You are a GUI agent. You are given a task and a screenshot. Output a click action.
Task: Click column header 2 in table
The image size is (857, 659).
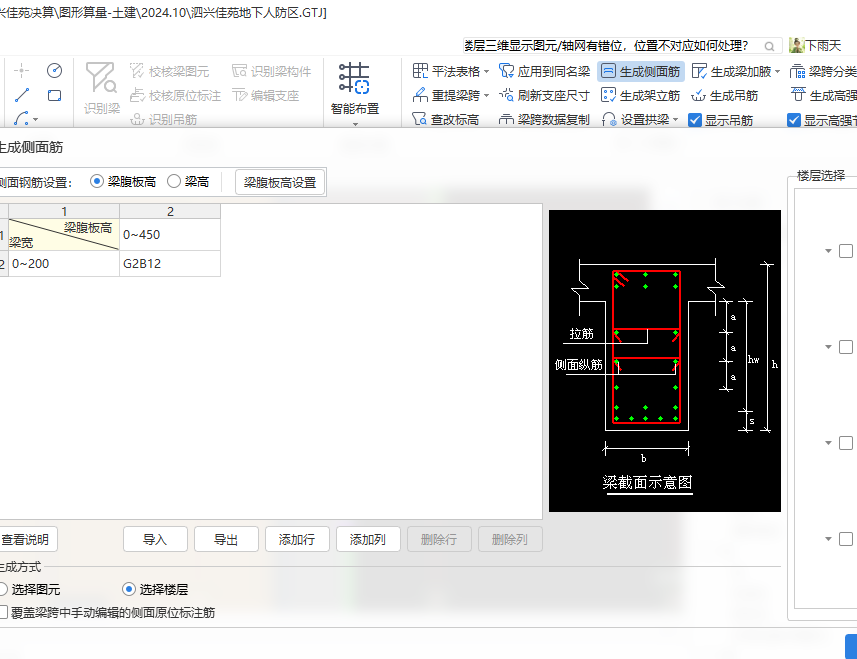170,211
